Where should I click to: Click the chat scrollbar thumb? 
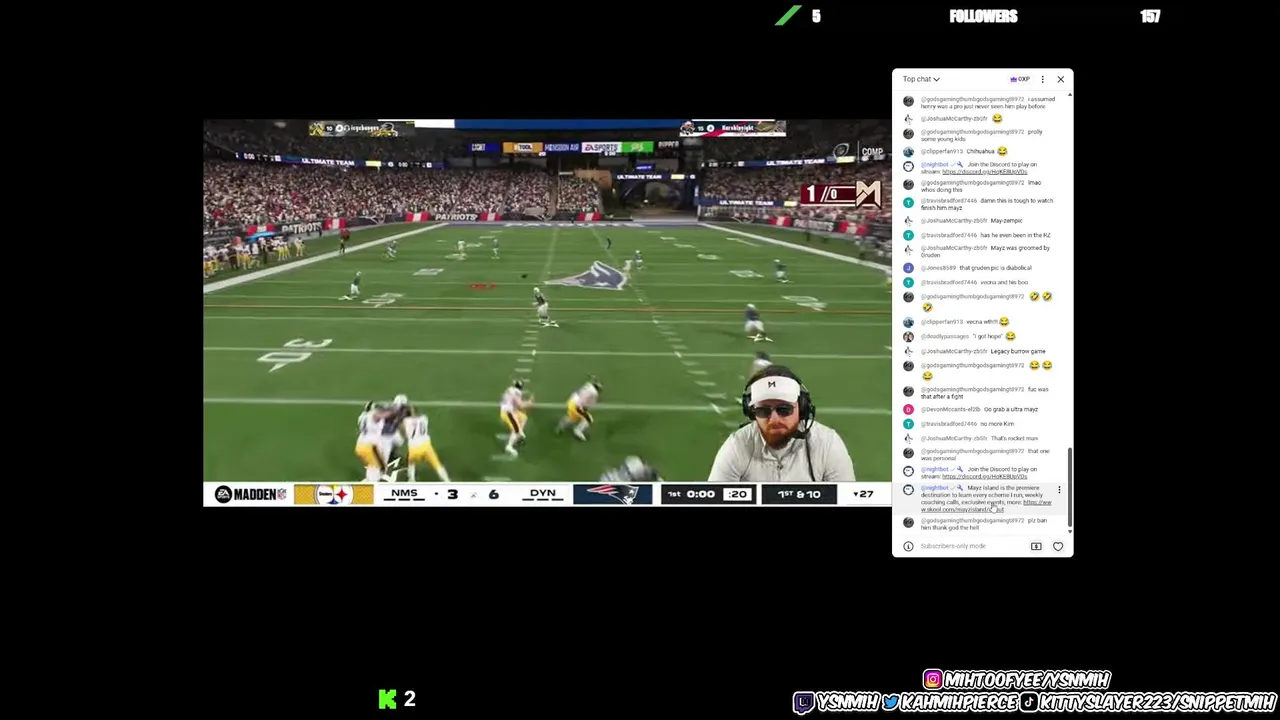(x=1069, y=488)
